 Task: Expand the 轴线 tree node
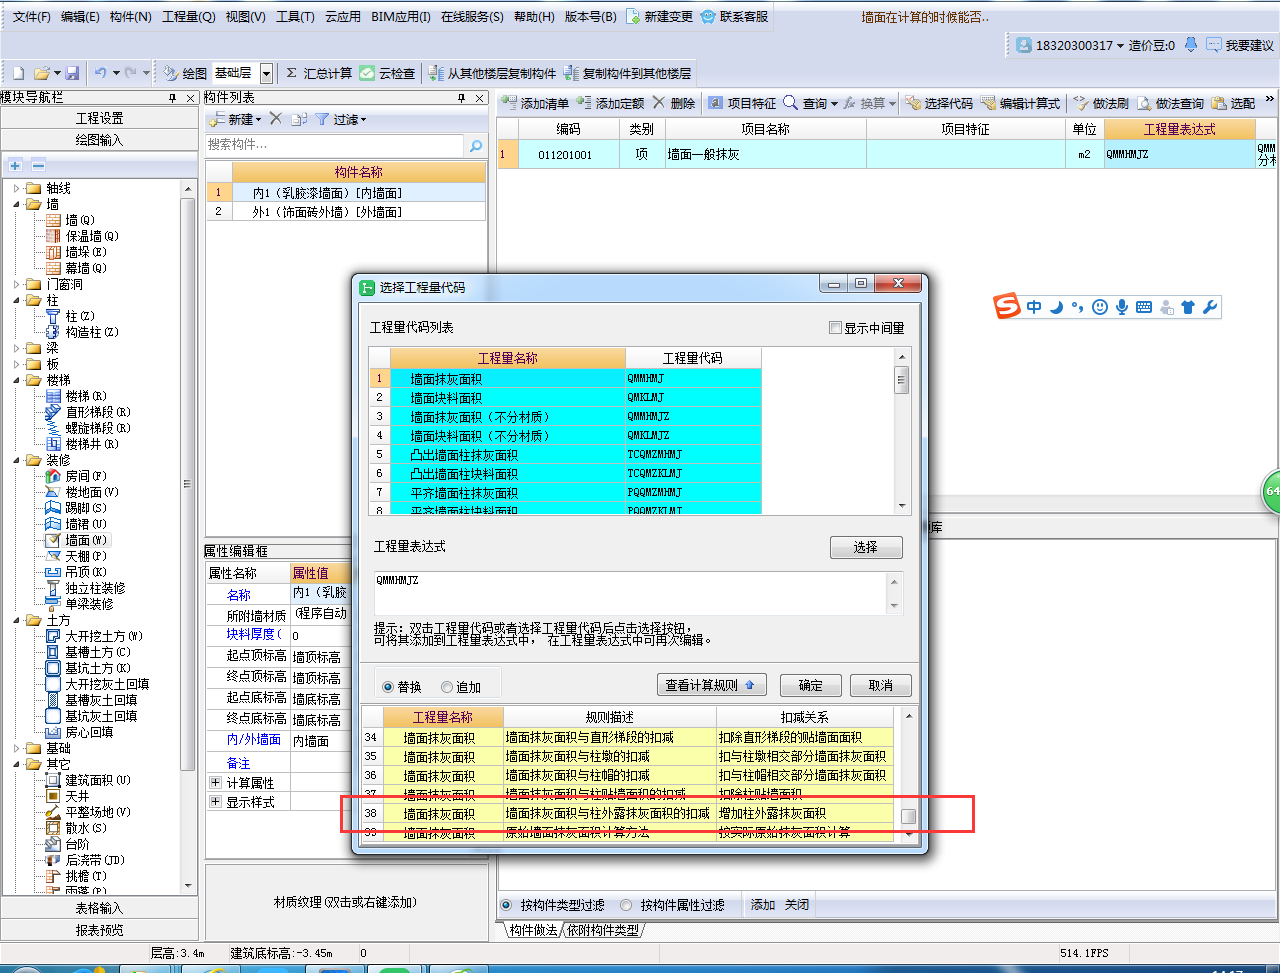(x=17, y=188)
